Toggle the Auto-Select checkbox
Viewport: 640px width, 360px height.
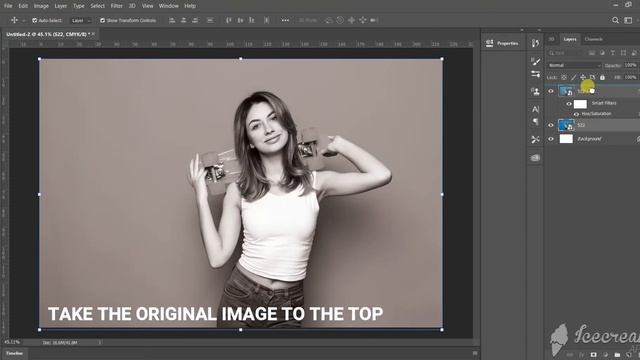click(35, 20)
